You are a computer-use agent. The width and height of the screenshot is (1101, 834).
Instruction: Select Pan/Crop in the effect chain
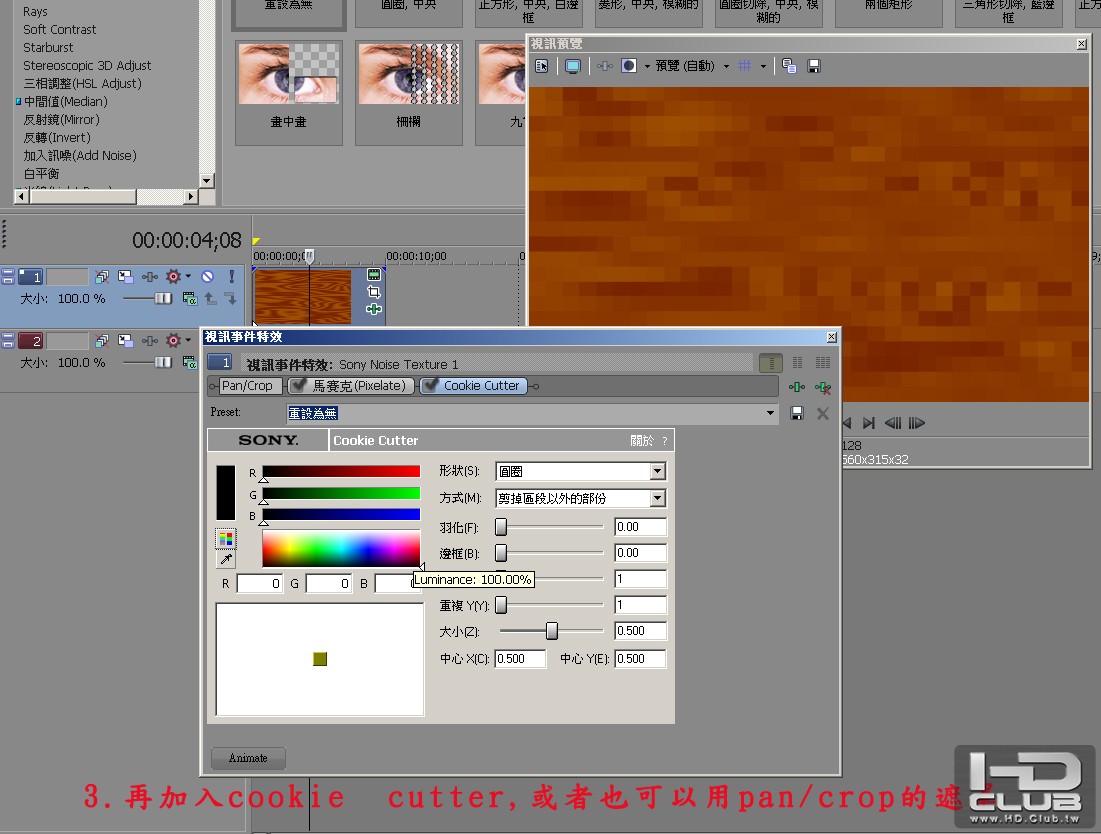(x=246, y=385)
